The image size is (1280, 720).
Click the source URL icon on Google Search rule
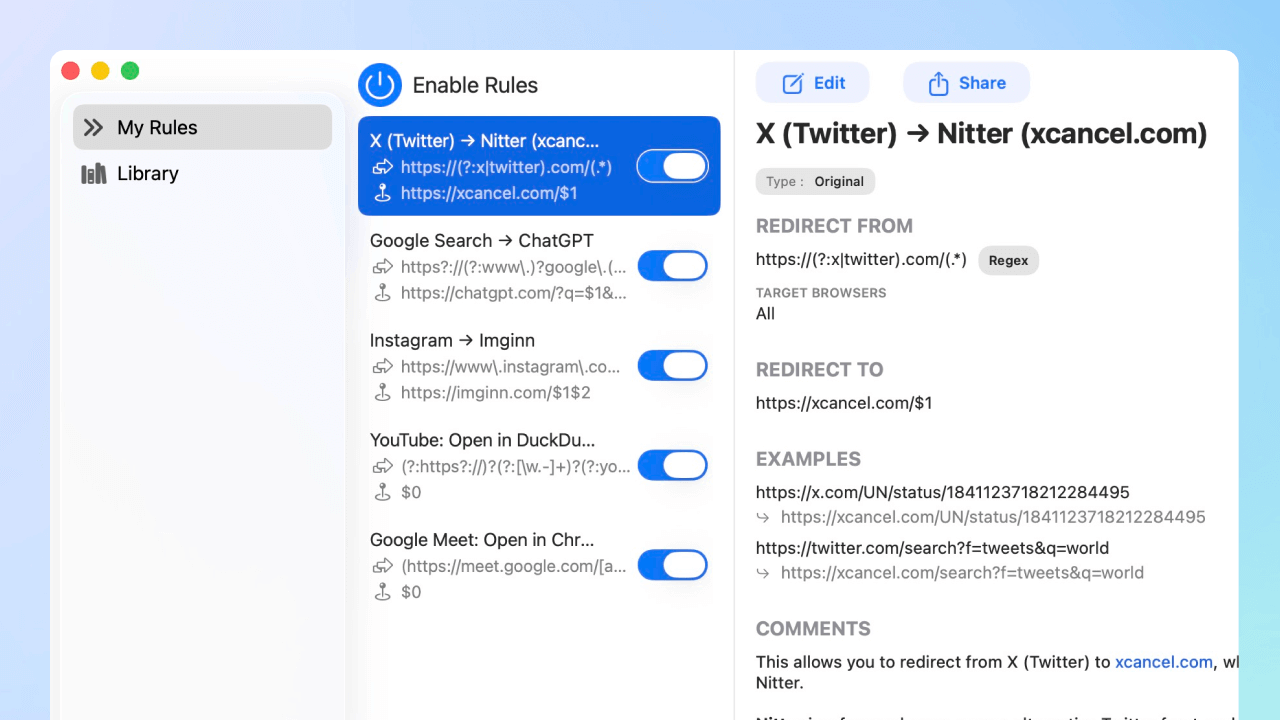click(x=382, y=267)
